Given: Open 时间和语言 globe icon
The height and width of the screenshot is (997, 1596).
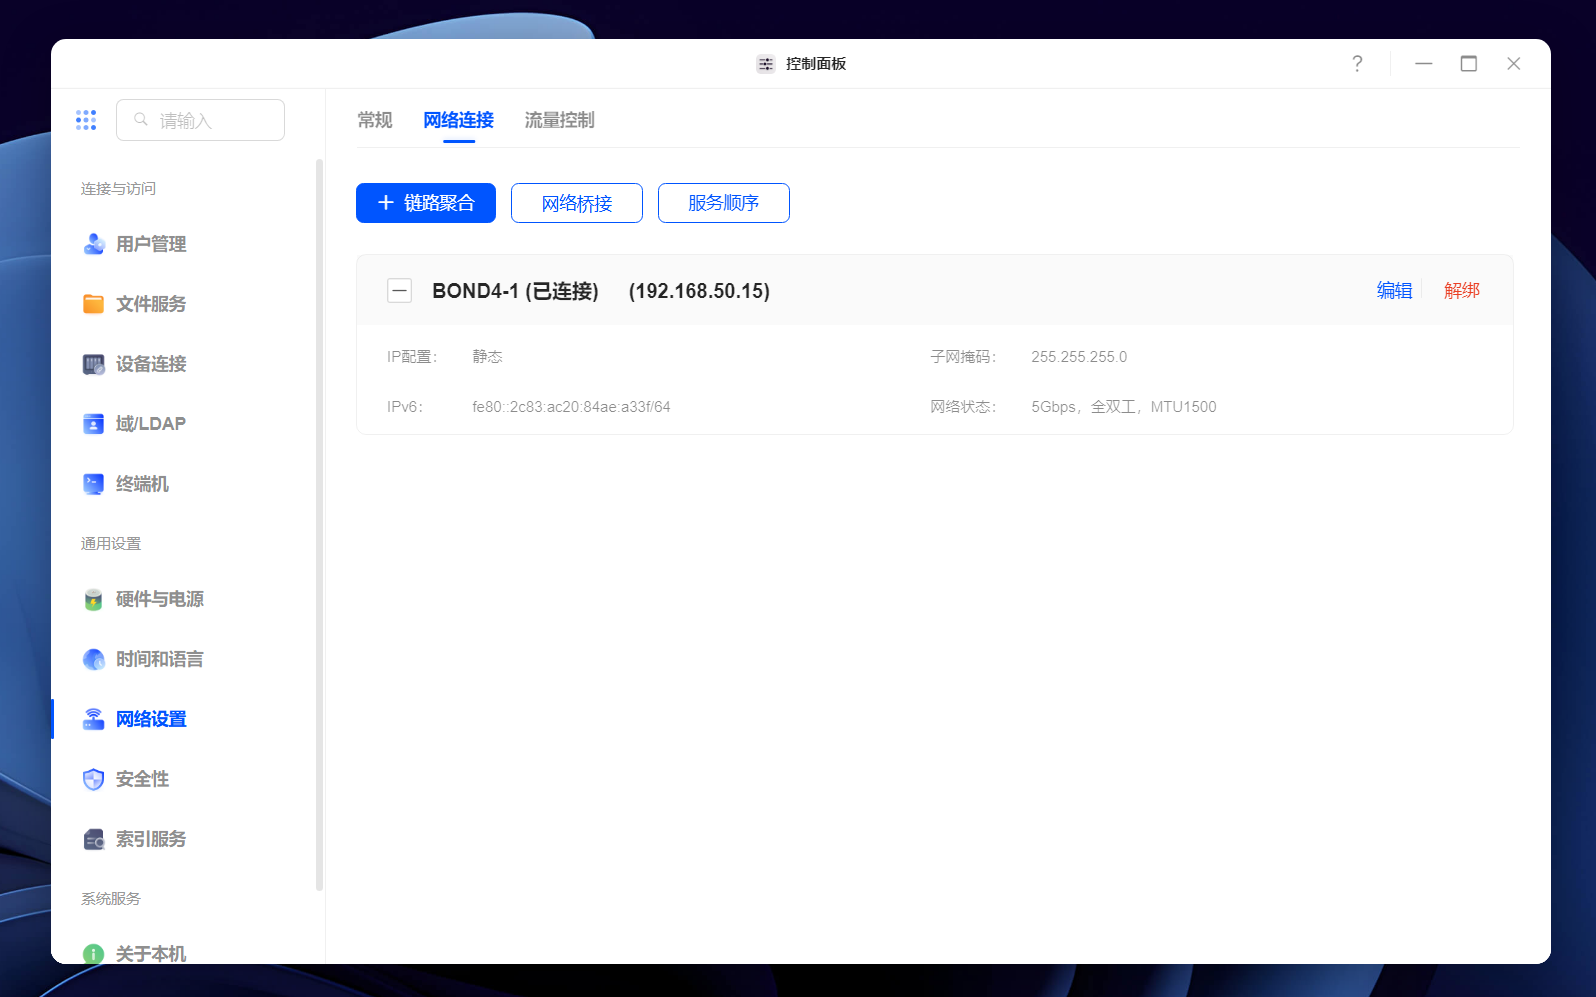Looking at the screenshot, I should 94,659.
